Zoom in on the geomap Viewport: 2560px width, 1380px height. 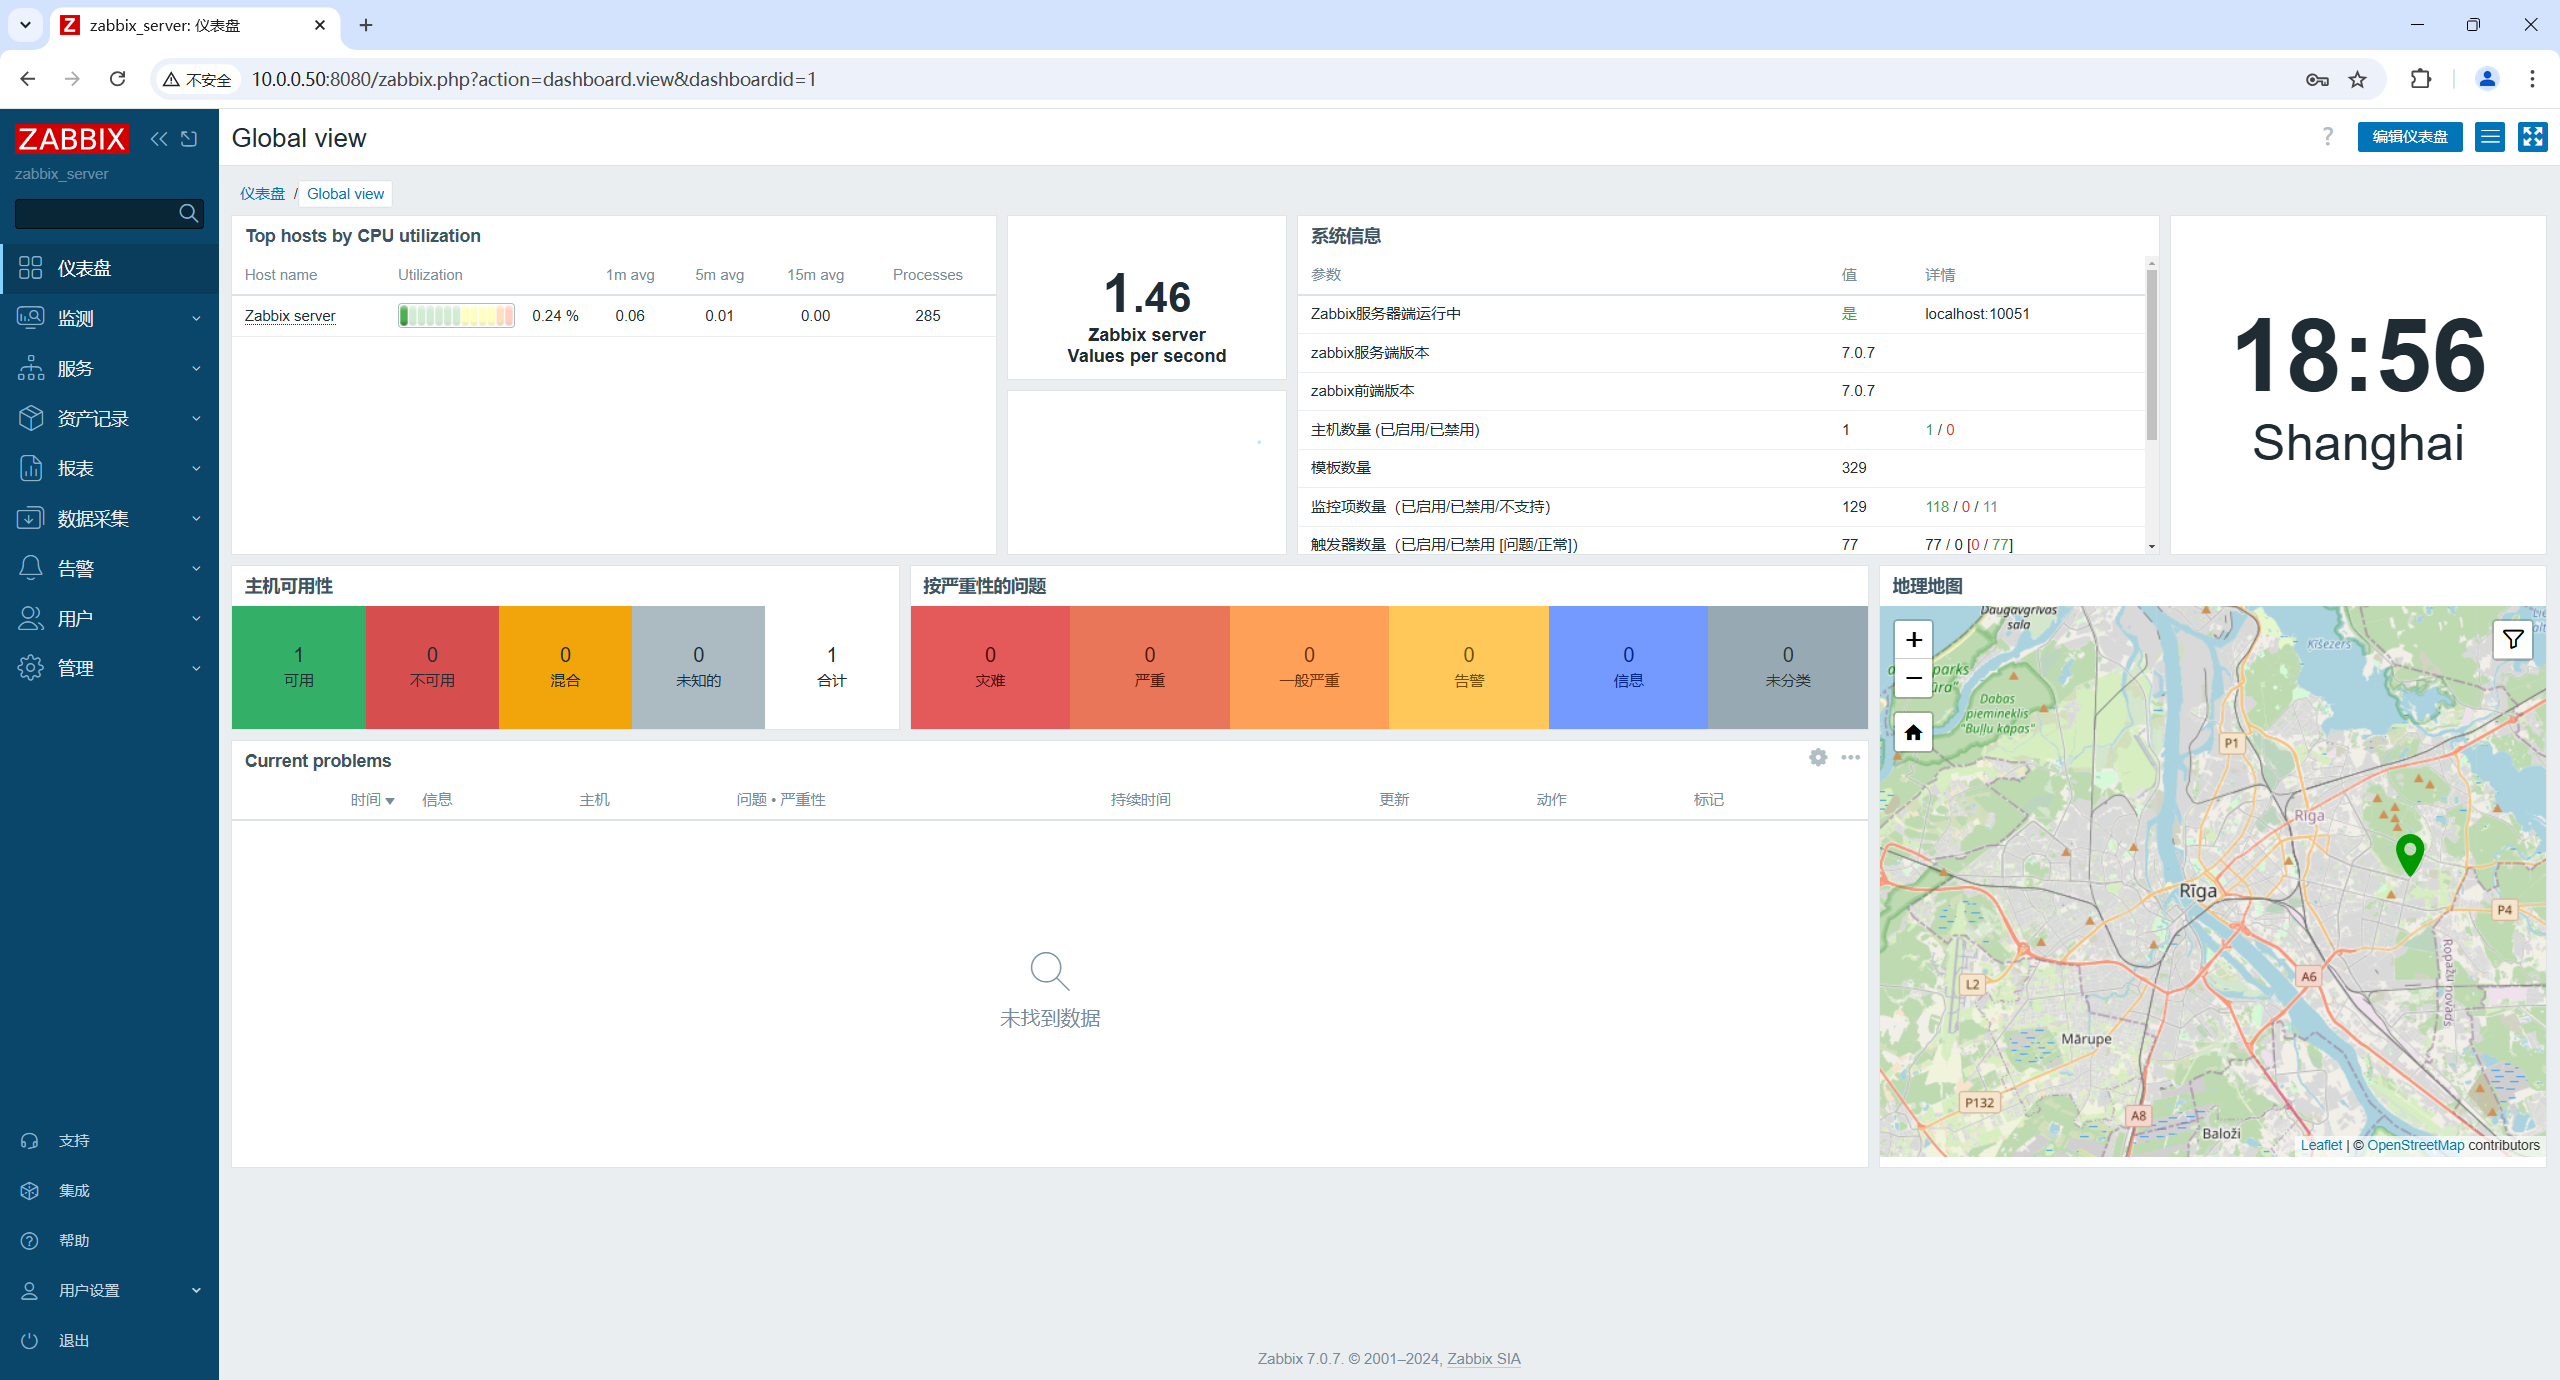tap(1913, 640)
